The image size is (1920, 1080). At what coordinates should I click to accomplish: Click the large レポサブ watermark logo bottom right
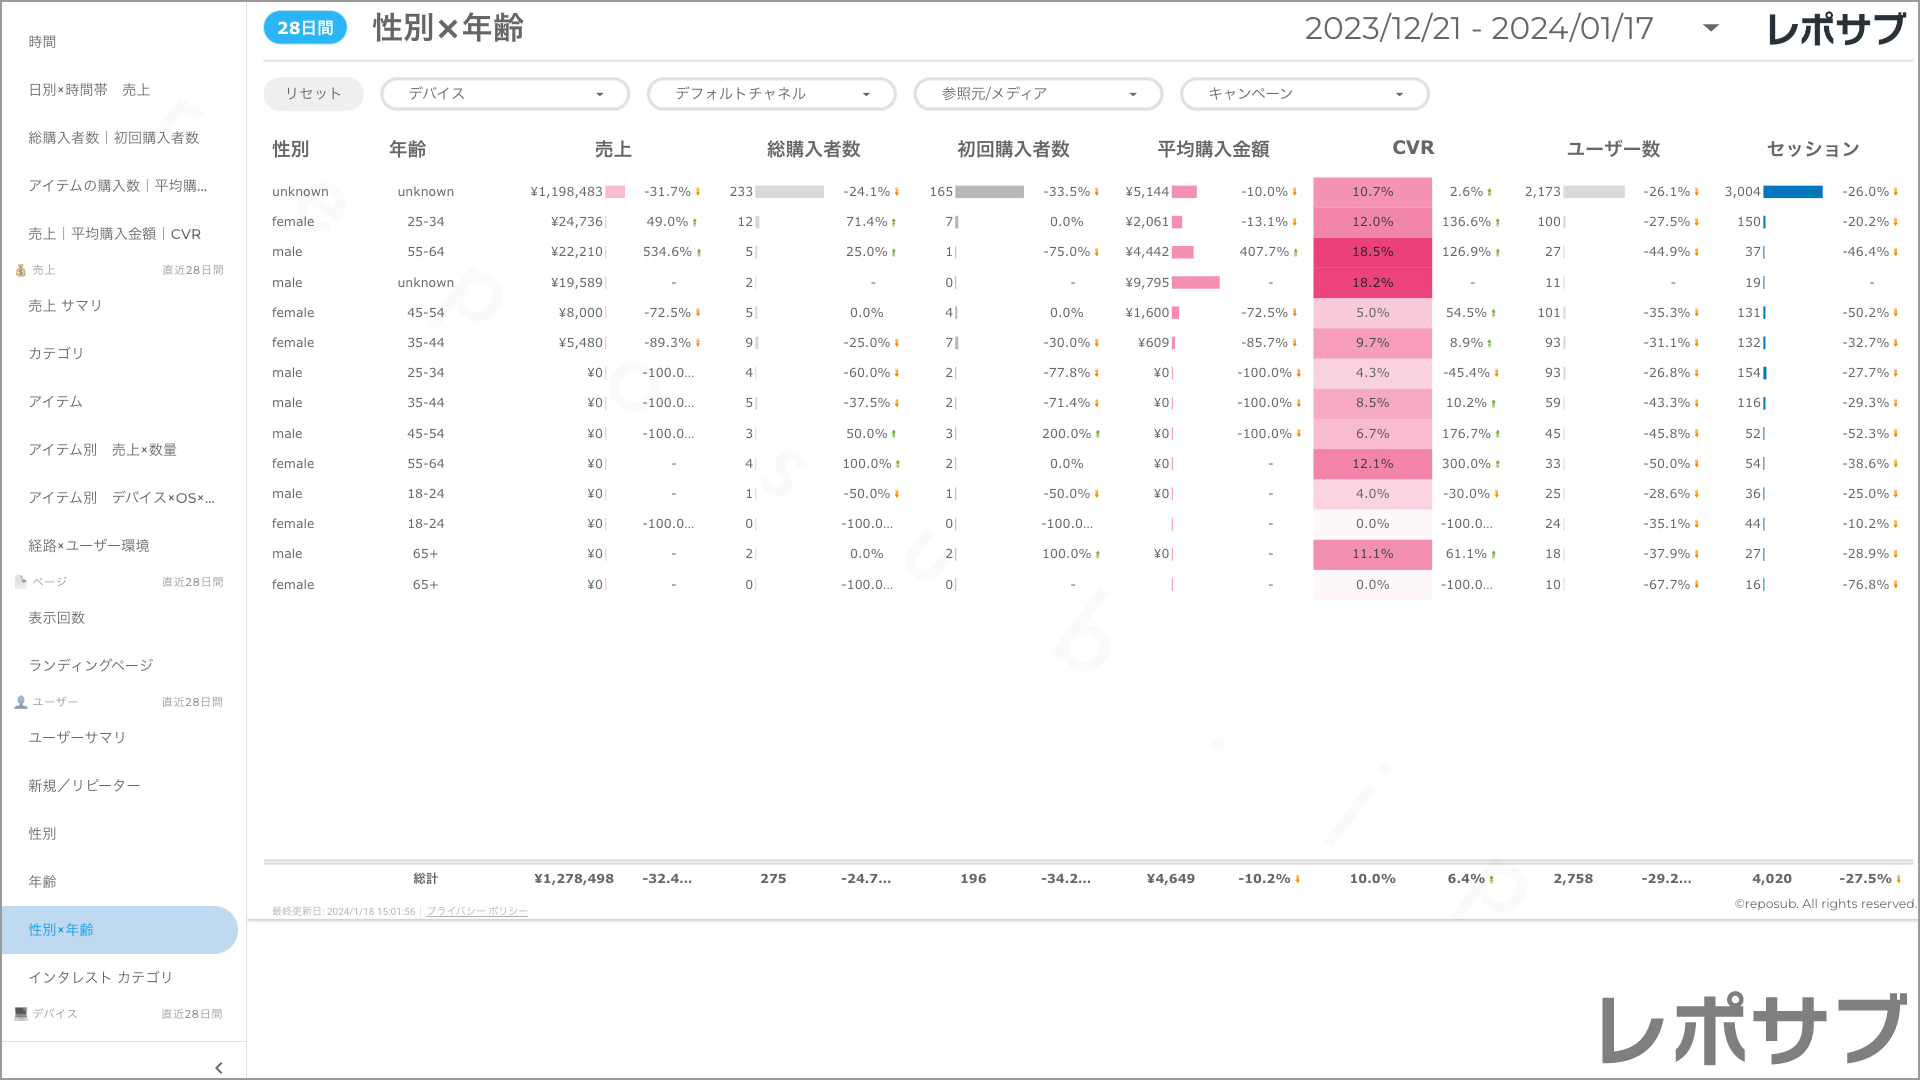[1754, 1029]
